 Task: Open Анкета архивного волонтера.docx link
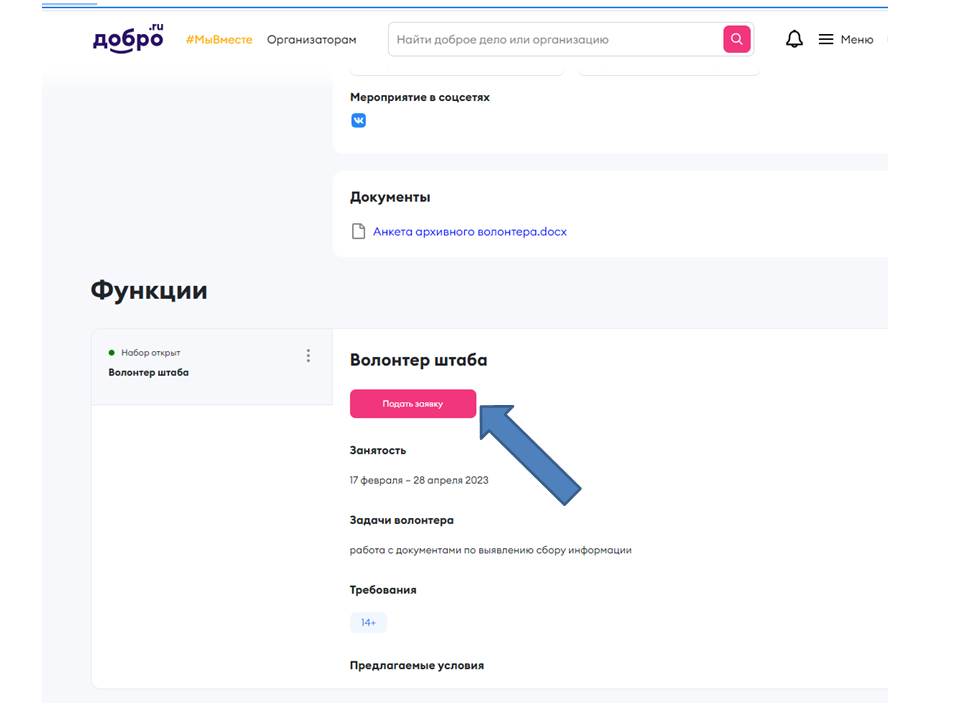click(470, 231)
